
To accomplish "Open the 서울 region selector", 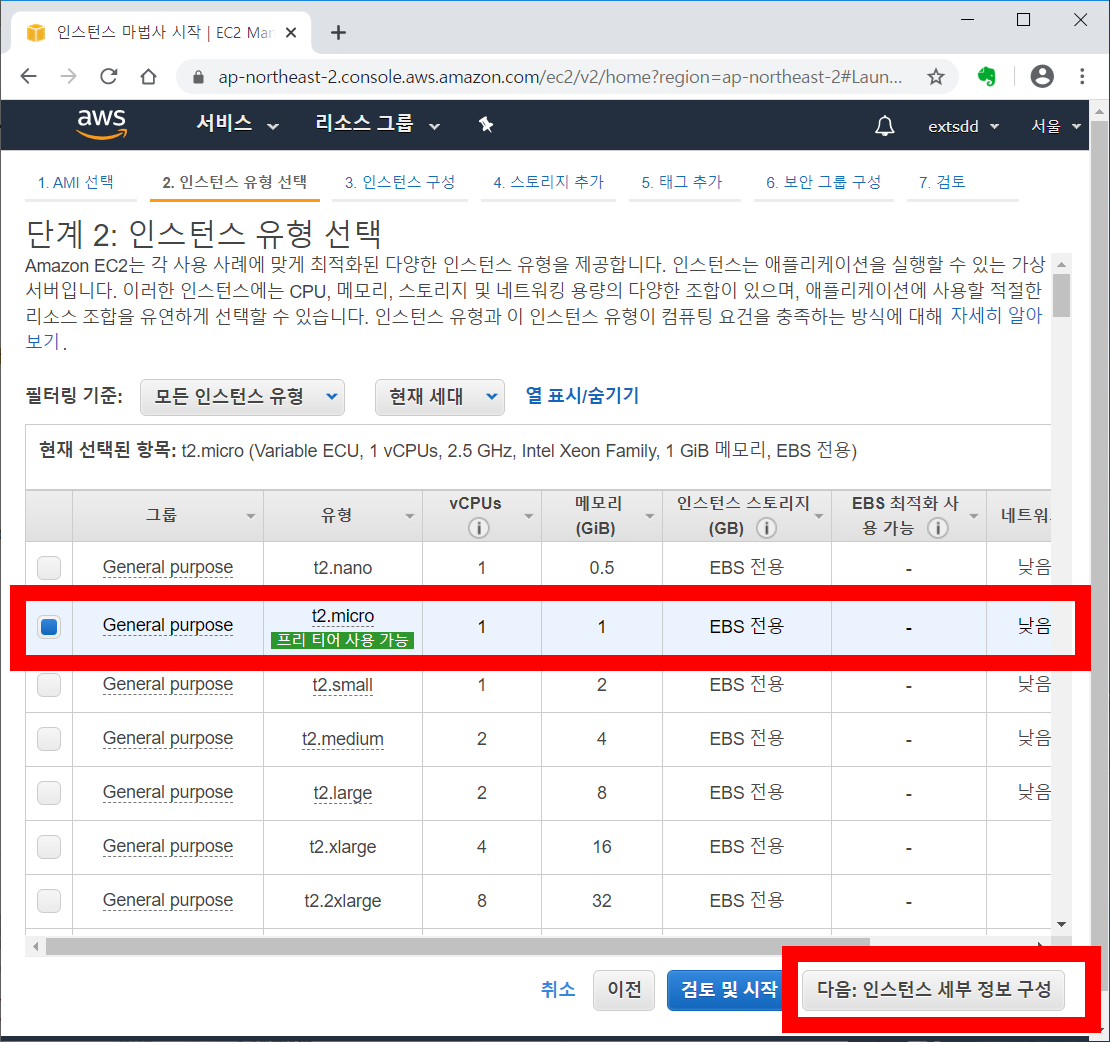I will [1055, 127].
